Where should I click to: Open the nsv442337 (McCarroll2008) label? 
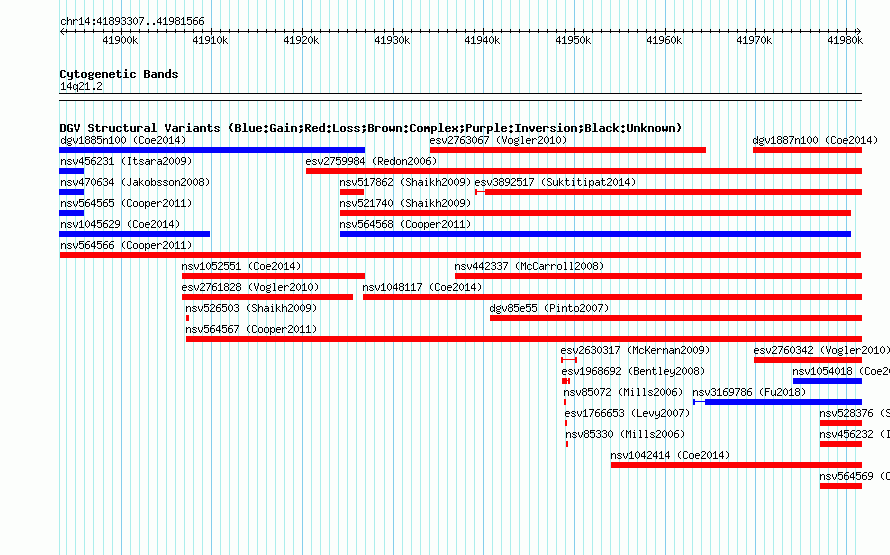(x=529, y=266)
